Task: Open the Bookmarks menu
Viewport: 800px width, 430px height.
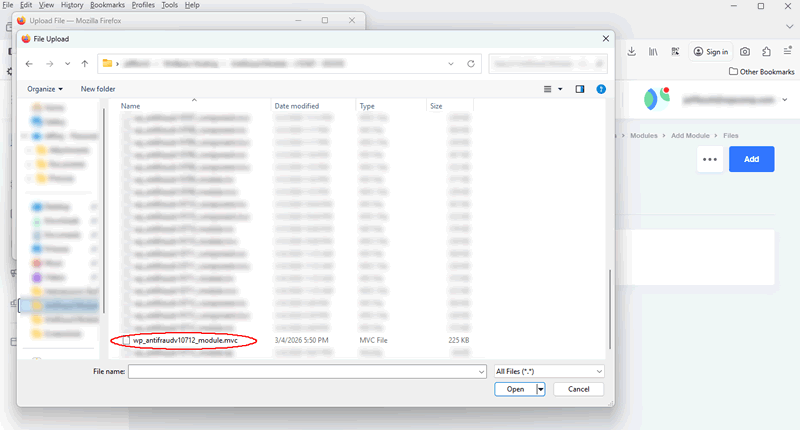Action: [x=107, y=5]
